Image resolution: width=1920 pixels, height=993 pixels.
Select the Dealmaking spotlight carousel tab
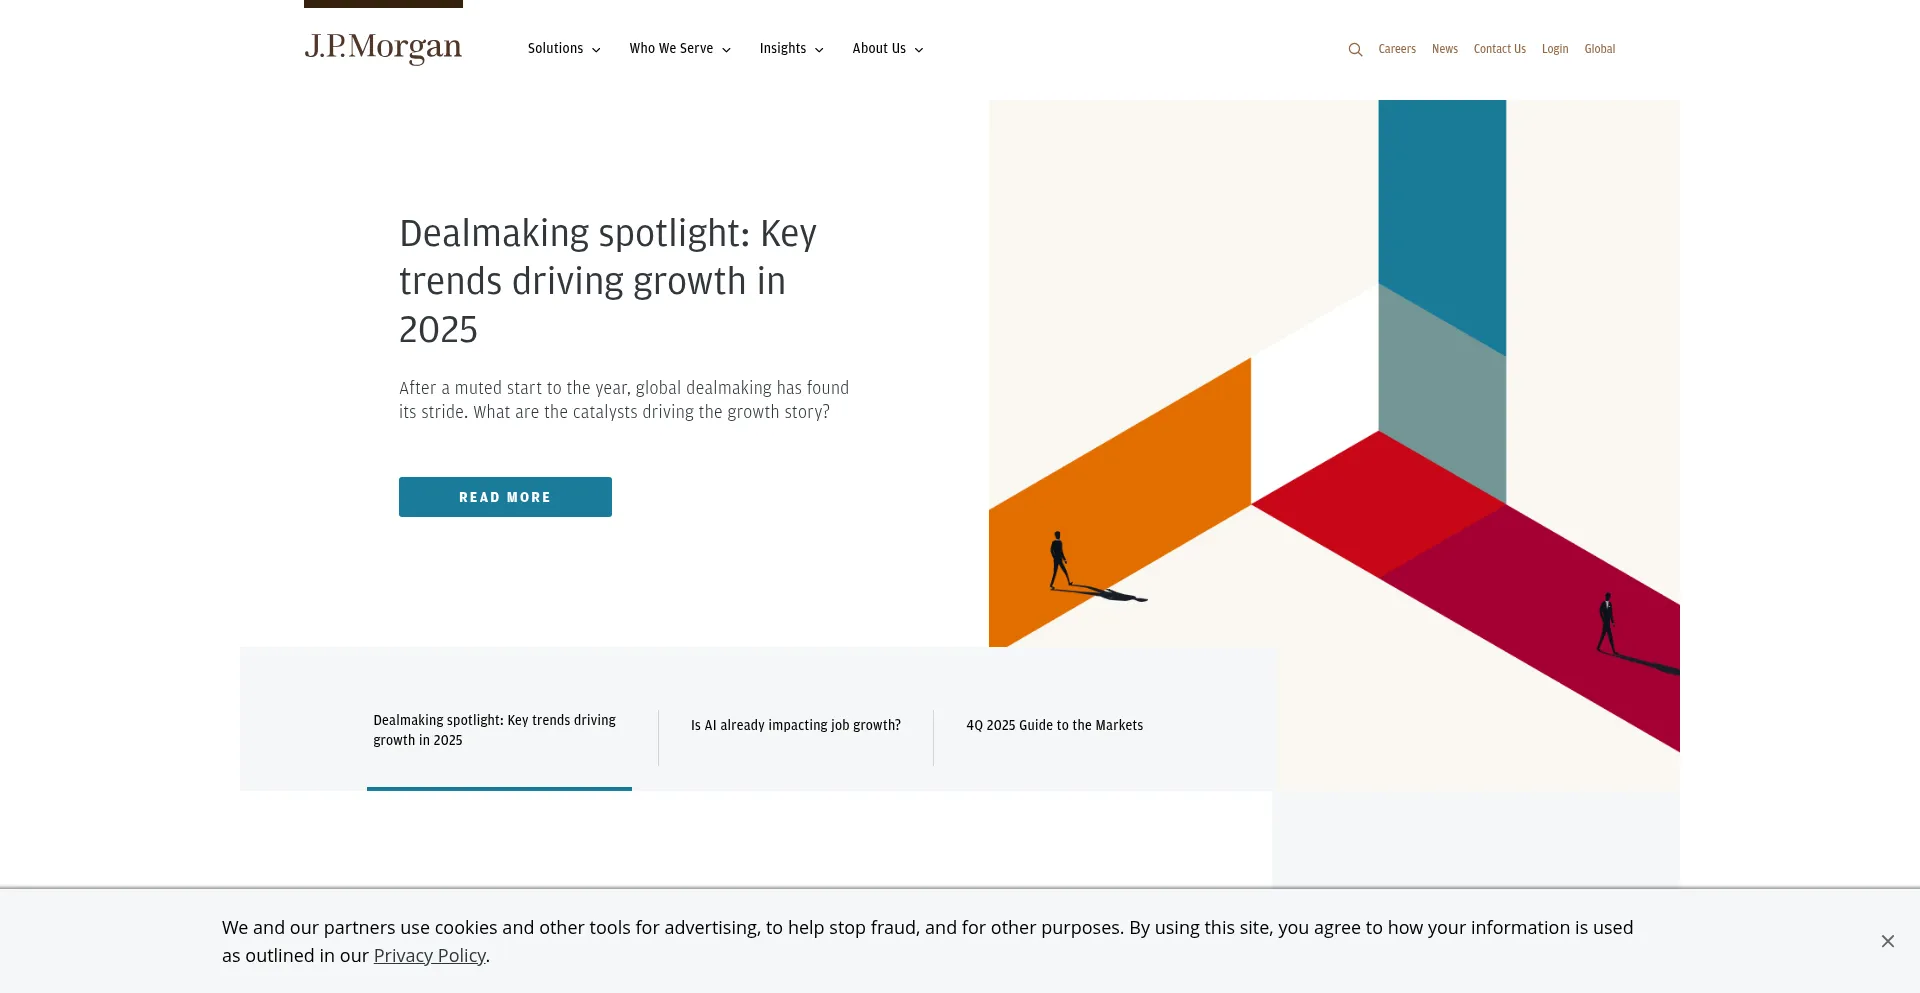pos(495,730)
